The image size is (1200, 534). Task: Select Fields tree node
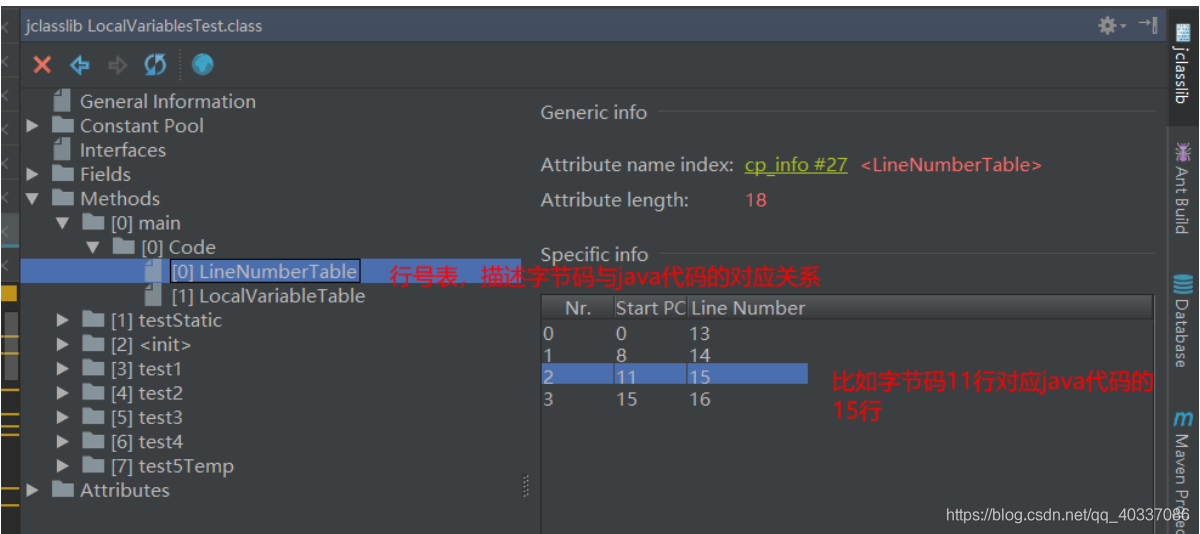[x=105, y=174]
